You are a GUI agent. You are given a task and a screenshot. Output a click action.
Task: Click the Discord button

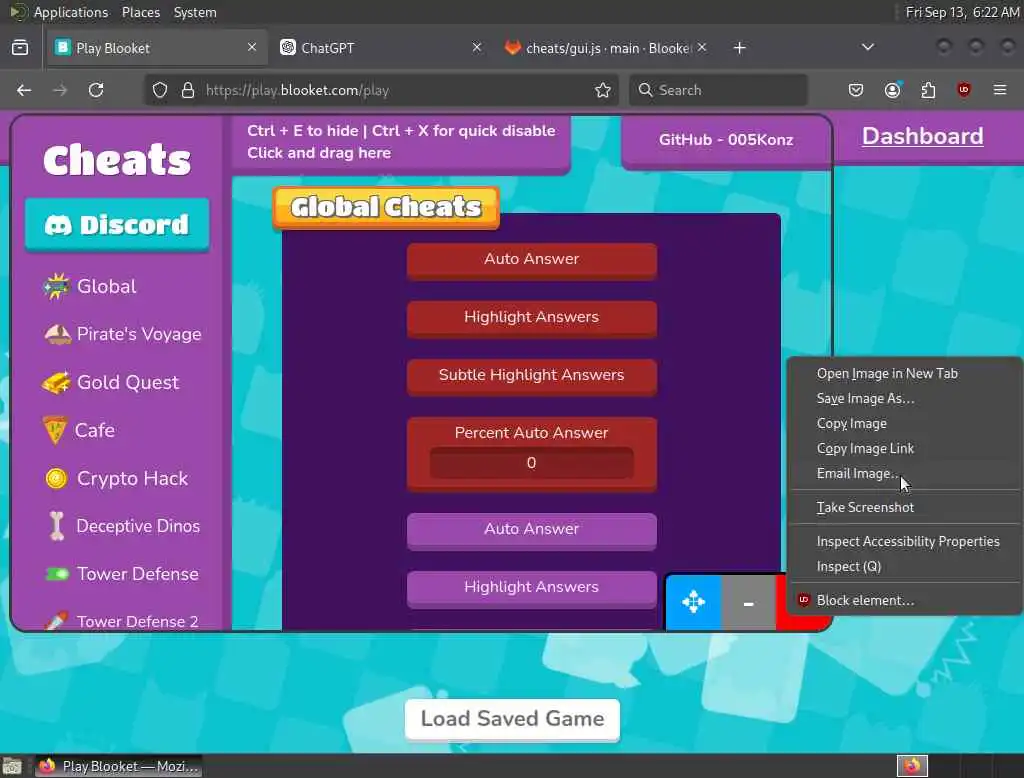(x=118, y=225)
